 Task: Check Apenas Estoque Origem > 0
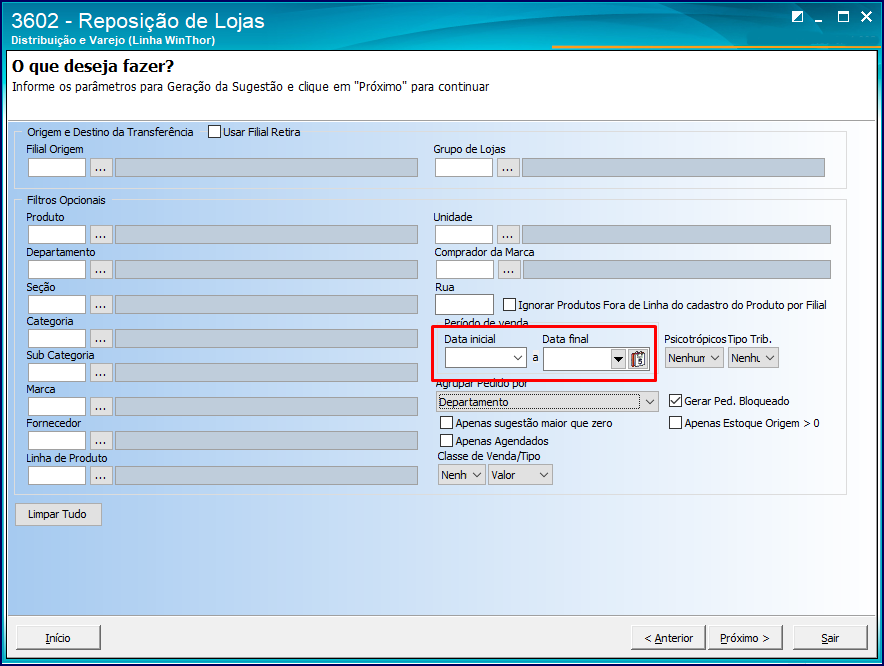[675, 422]
